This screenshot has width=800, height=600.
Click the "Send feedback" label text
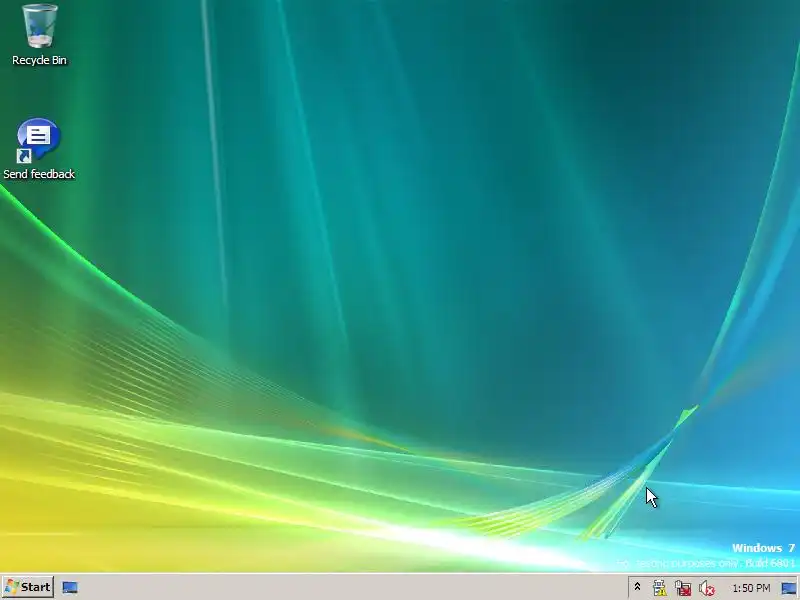[x=39, y=174]
